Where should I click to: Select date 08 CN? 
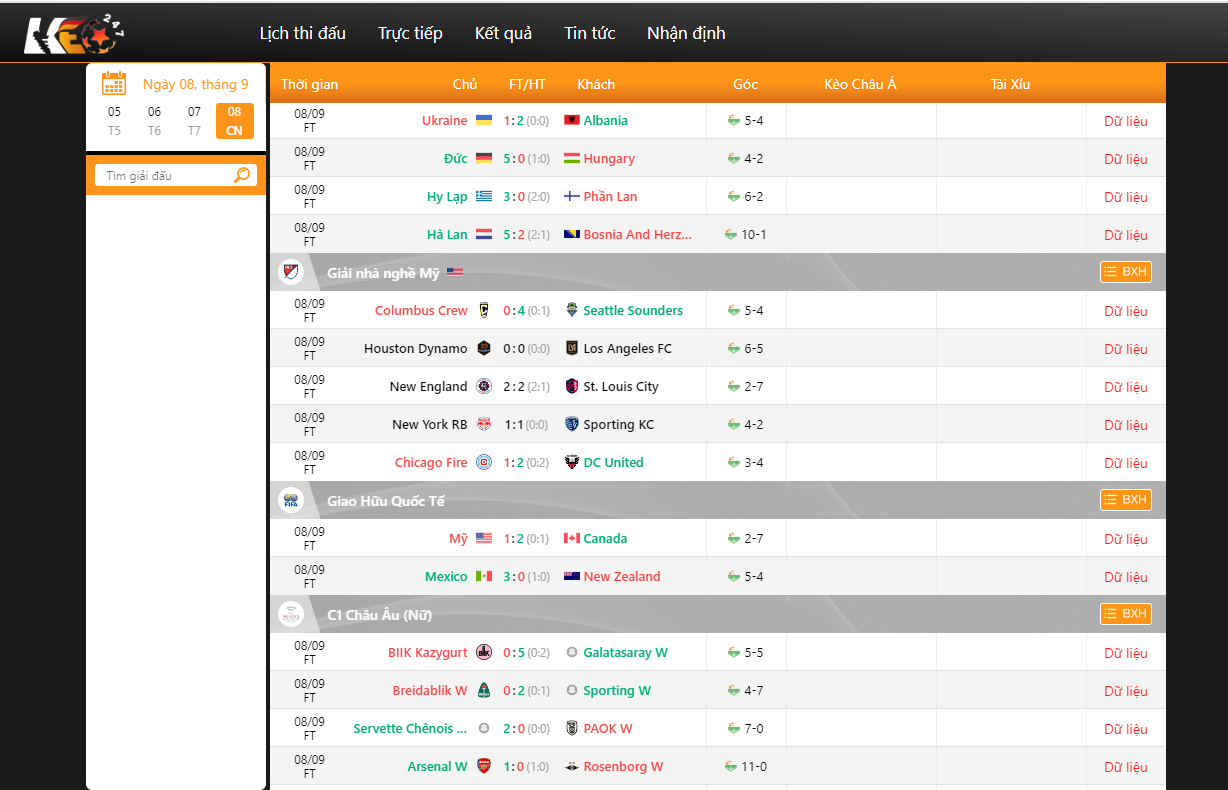(234, 121)
